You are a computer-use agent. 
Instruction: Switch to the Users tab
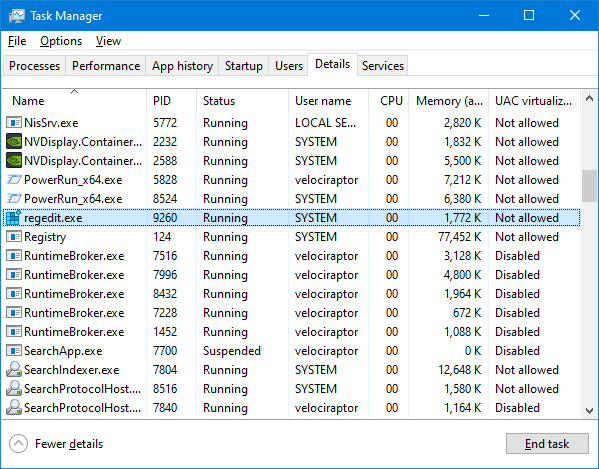click(289, 66)
